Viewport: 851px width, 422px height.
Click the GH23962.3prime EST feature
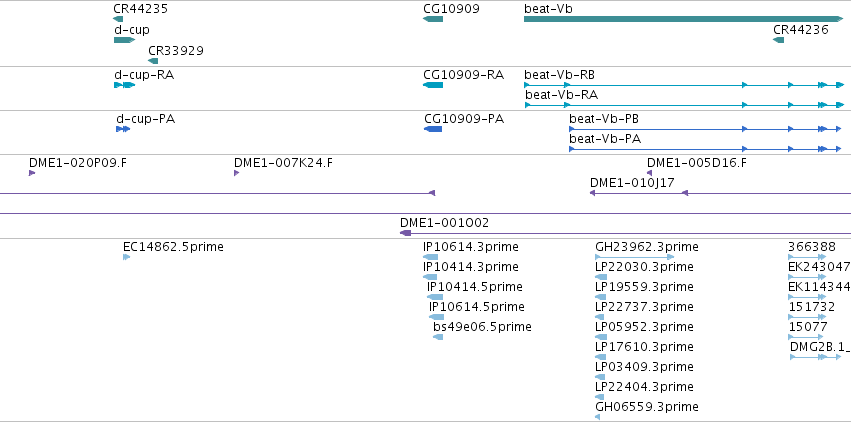click(634, 257)
